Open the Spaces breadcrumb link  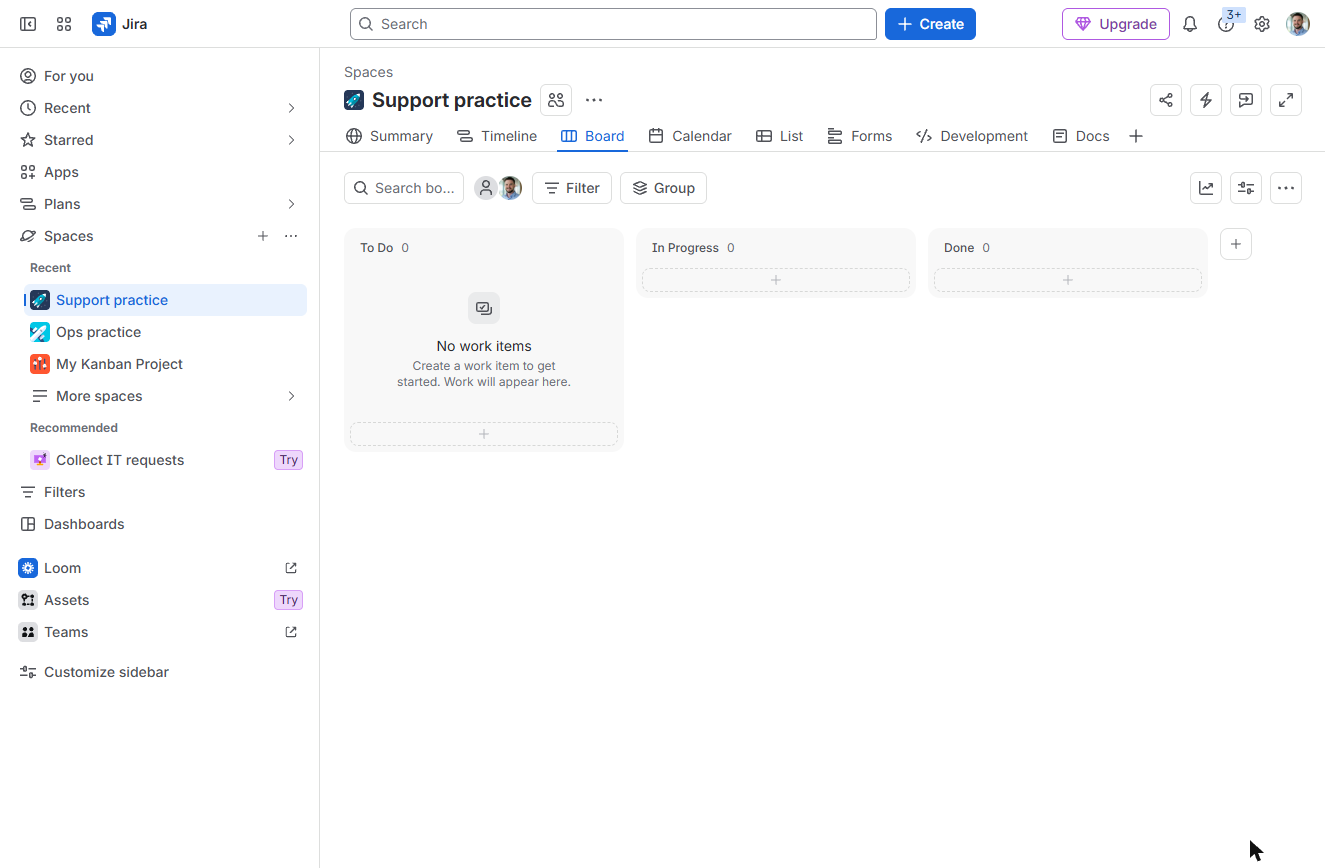tap(368, 72)
